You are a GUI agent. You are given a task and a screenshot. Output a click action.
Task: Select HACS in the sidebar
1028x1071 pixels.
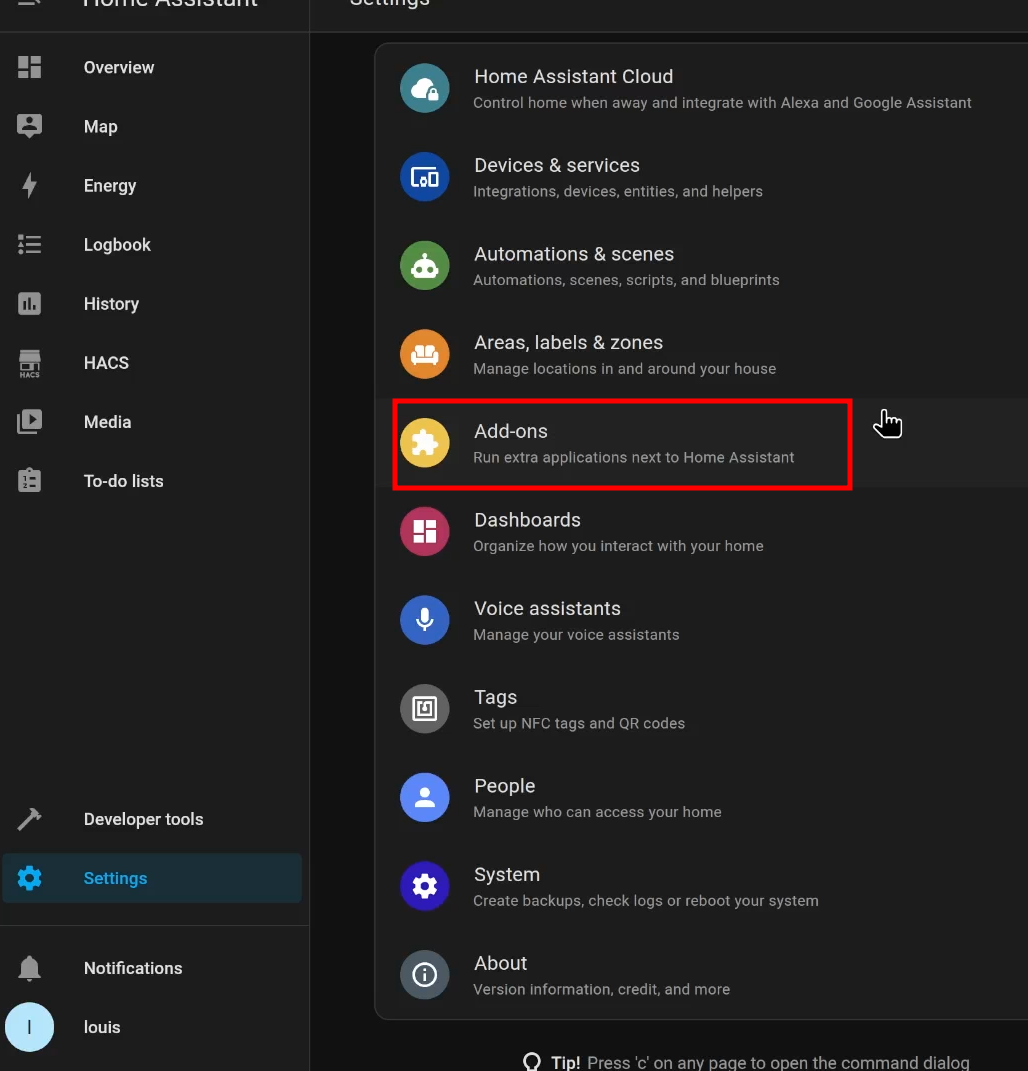coord(106,363)
